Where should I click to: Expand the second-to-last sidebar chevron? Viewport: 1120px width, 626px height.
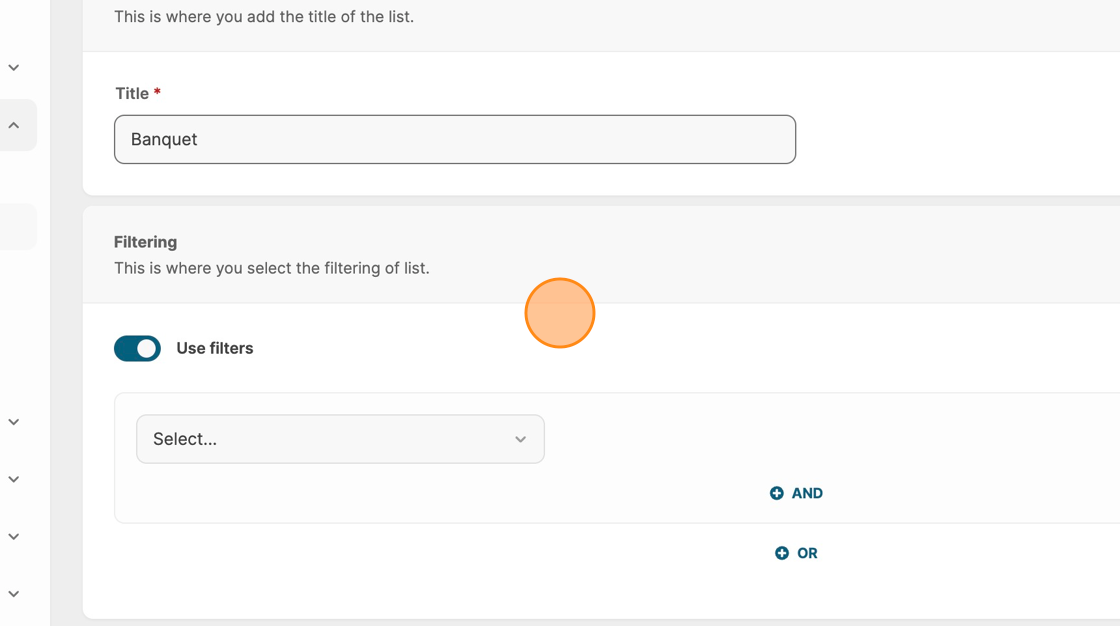[x=14, y=537]
